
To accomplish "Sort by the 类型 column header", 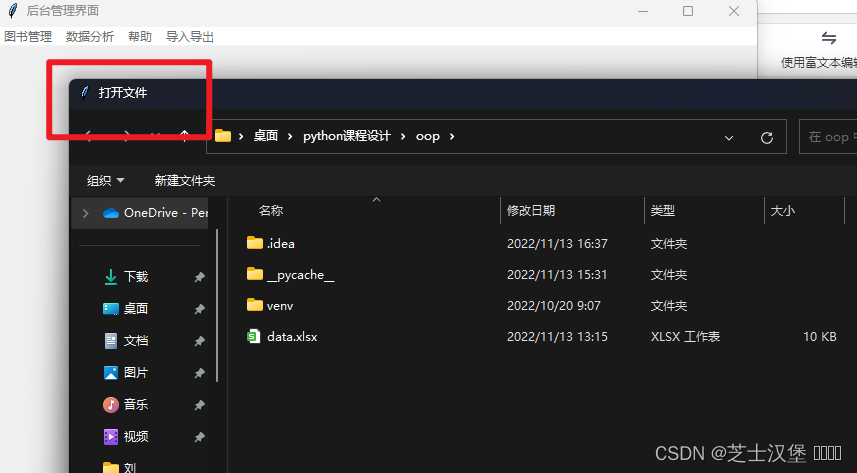I will point(662,211).
